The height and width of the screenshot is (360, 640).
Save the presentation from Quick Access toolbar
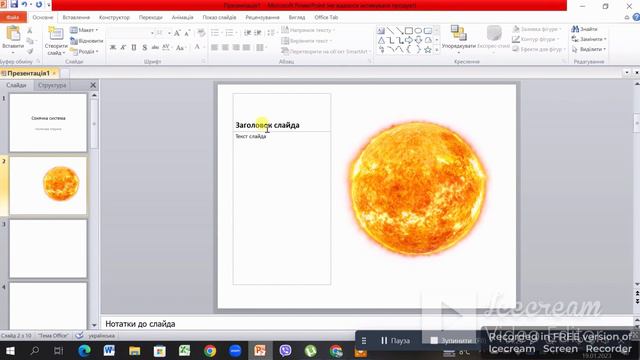pyautogui.click(x=14, y=4)
